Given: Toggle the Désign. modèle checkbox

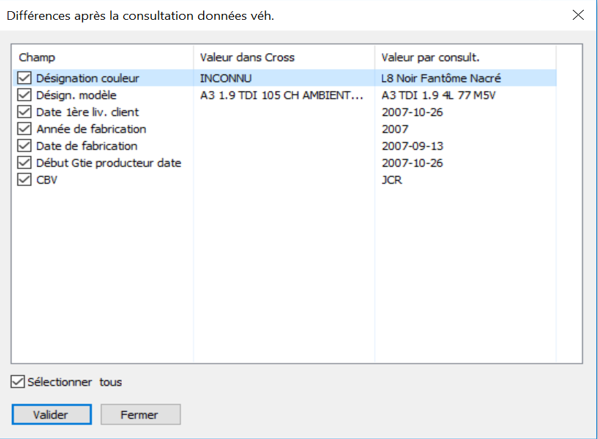Looking at the screenshot, I should [x=24, y=95].
